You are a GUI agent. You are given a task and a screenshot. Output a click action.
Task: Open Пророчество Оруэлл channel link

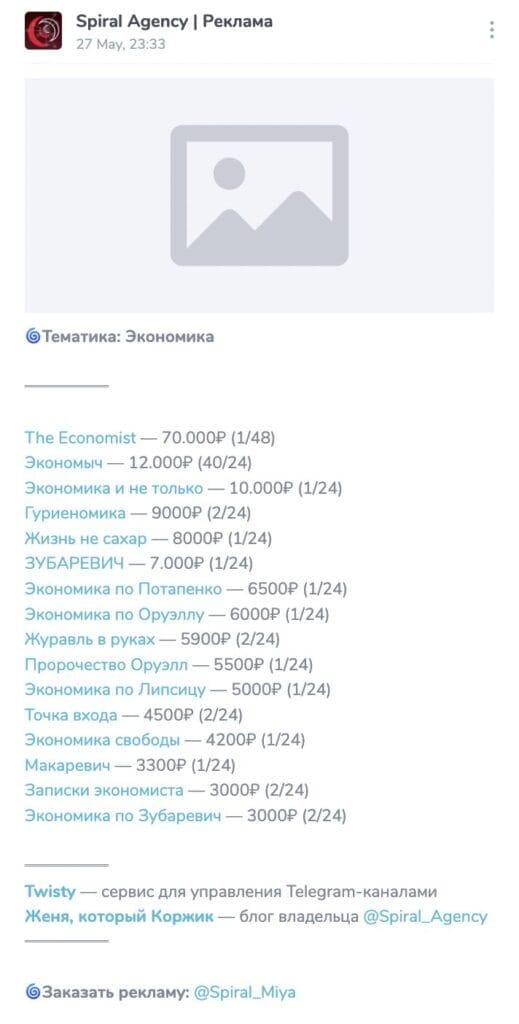[x=106, y=665]
